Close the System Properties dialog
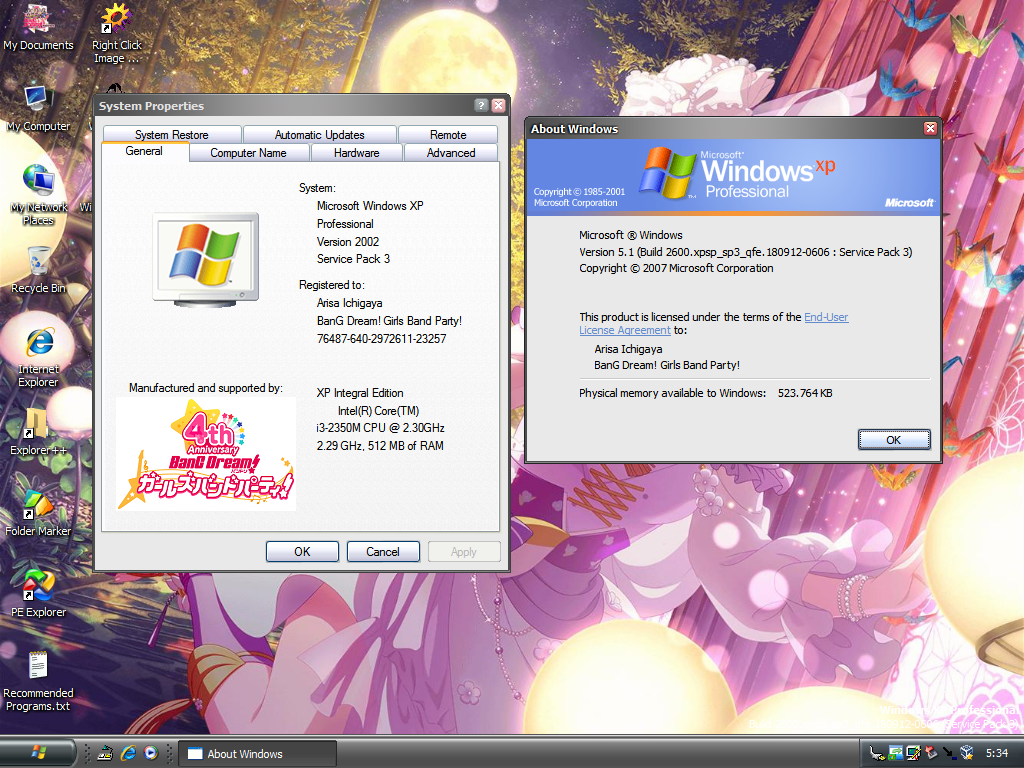The image size is (1024, 768). pyautogui.click(x=498, y=106)
